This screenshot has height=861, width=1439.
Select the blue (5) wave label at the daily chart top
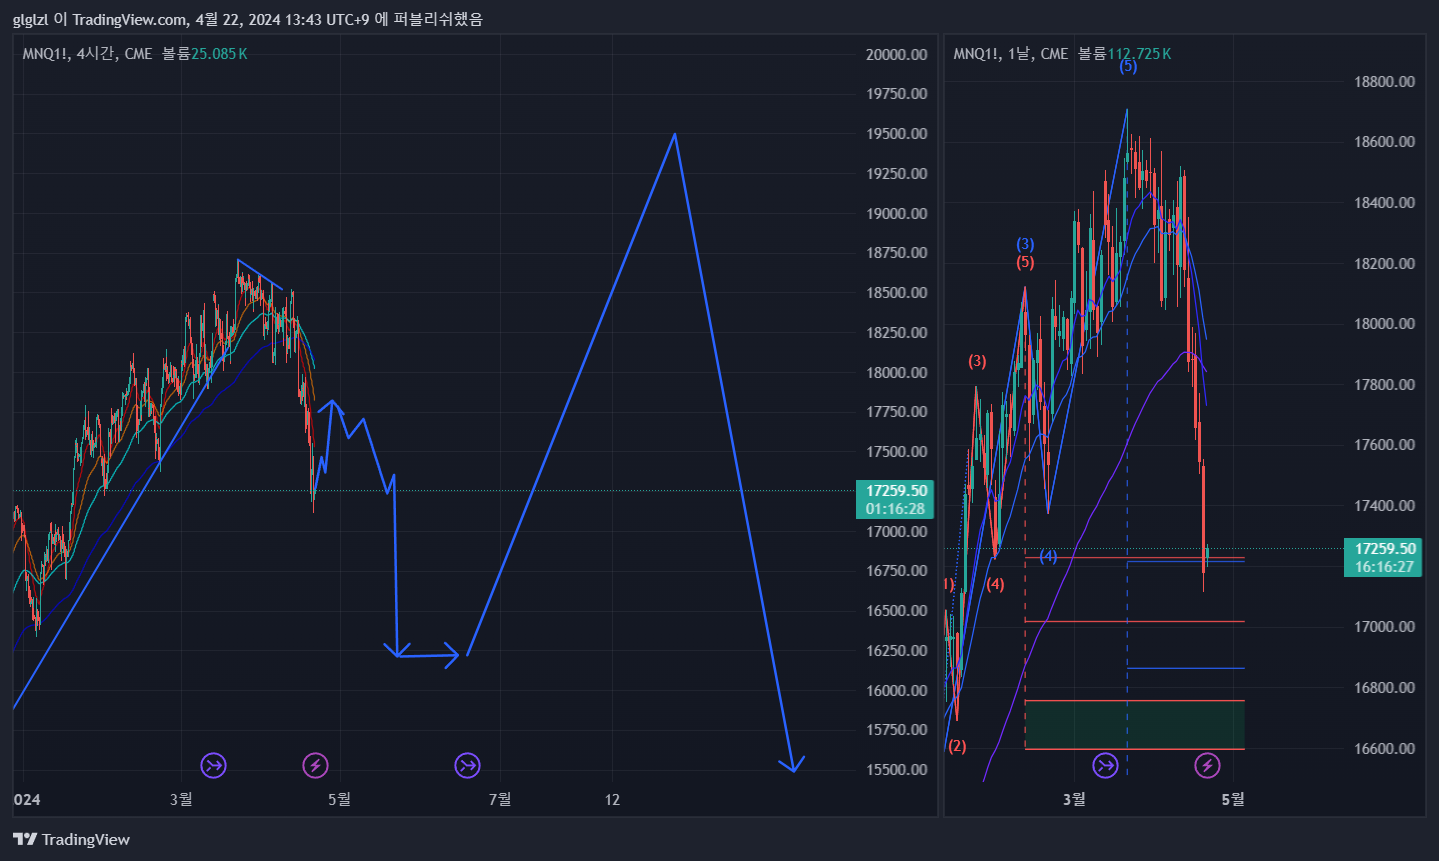click(1128, 66)
